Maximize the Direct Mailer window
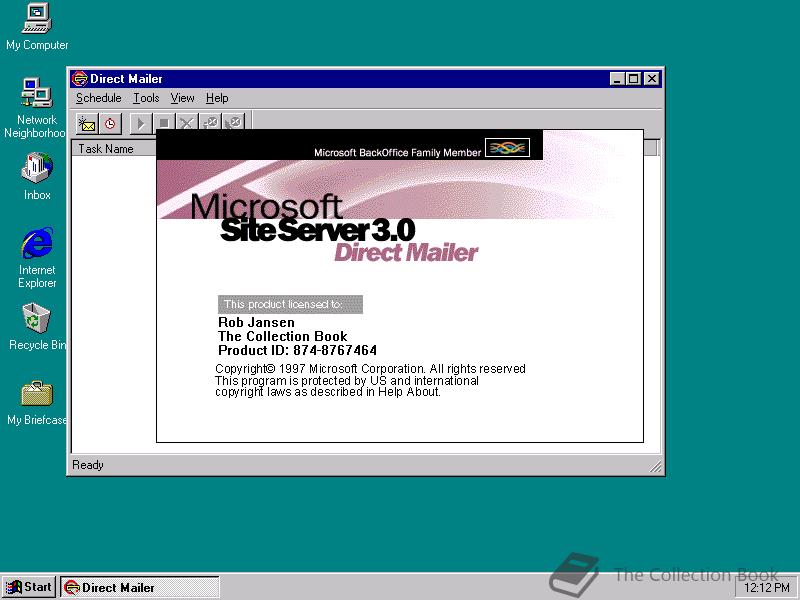 tap(634, 79)
